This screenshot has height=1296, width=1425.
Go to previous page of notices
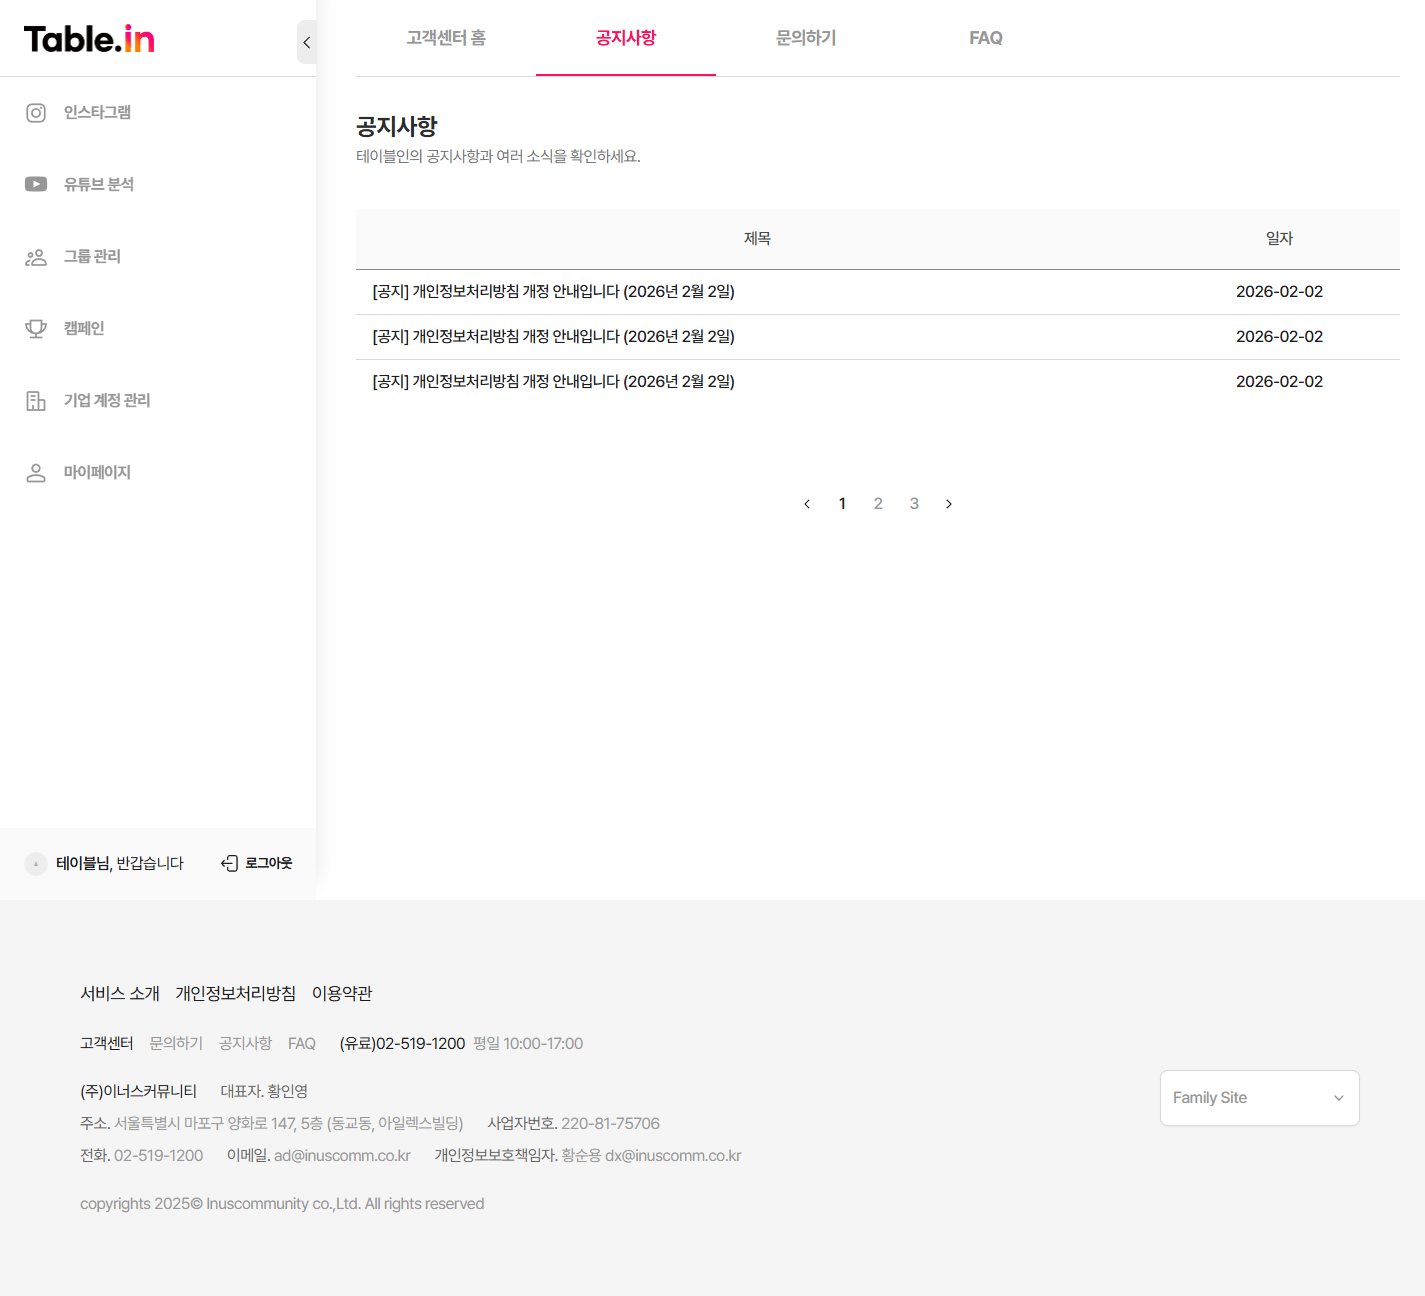(x=807, y=504)
